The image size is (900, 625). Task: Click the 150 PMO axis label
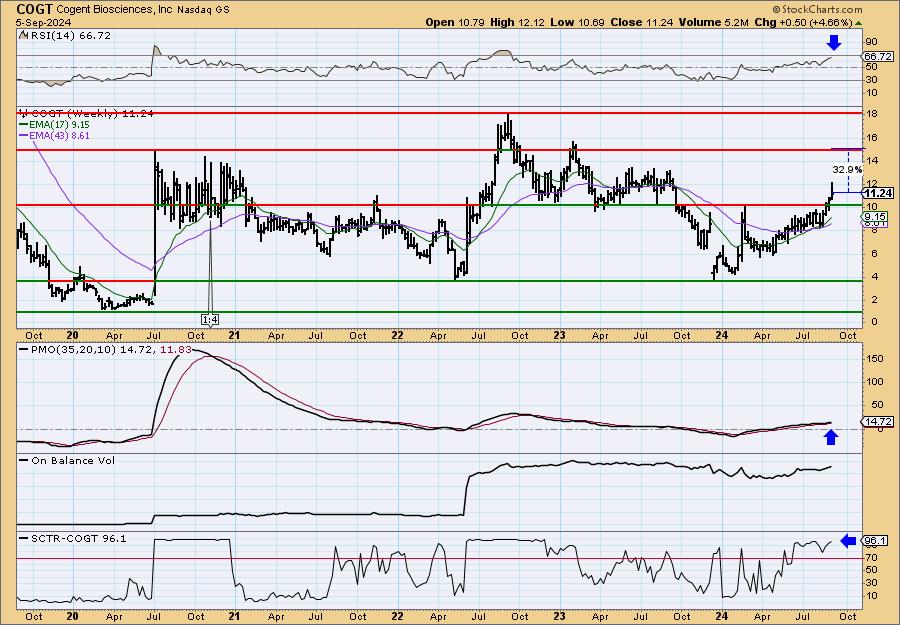[875, 358]
